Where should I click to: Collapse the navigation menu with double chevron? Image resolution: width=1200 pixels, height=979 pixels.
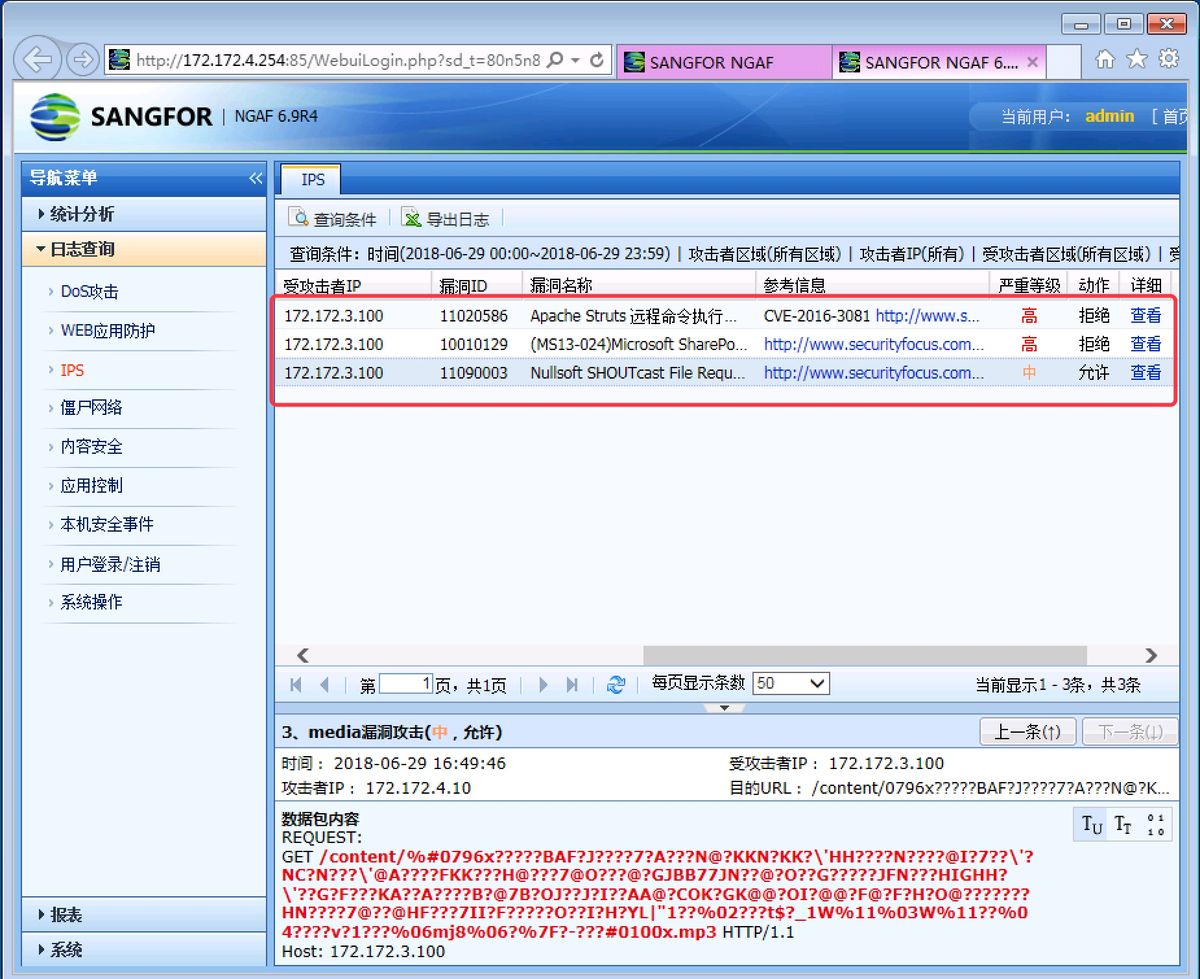pyautogui.click(x=255, y=178)
